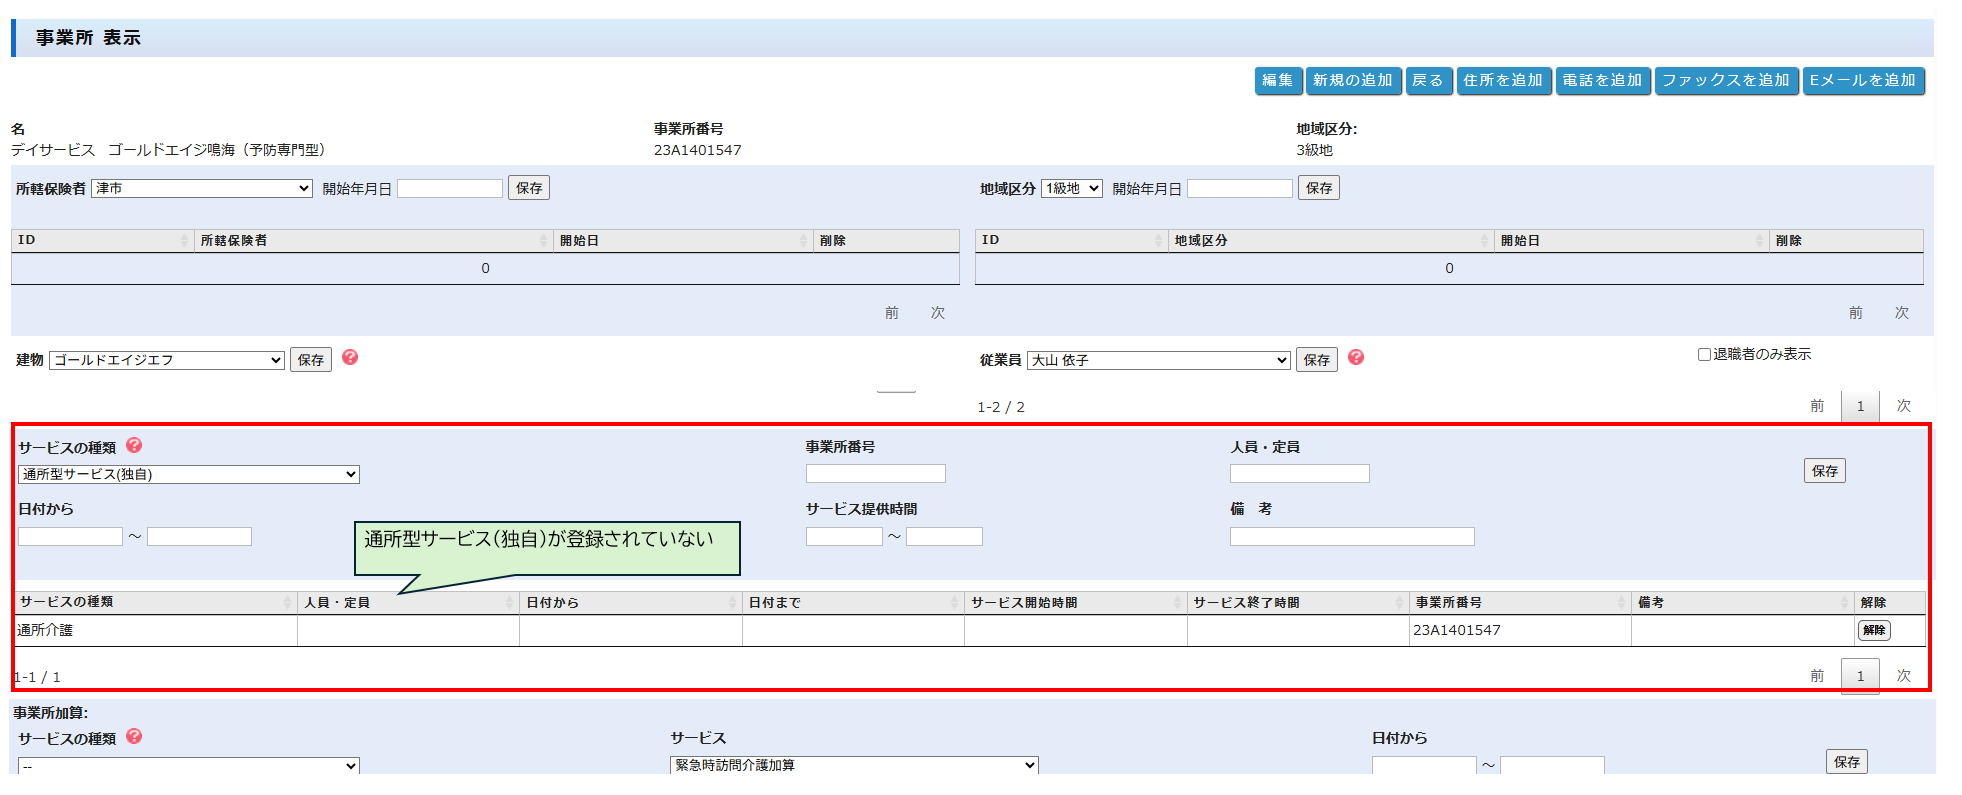Go to page 1 in service table pagination
The width and height of the screenshot is (1962, 795).
(1860, 676)
